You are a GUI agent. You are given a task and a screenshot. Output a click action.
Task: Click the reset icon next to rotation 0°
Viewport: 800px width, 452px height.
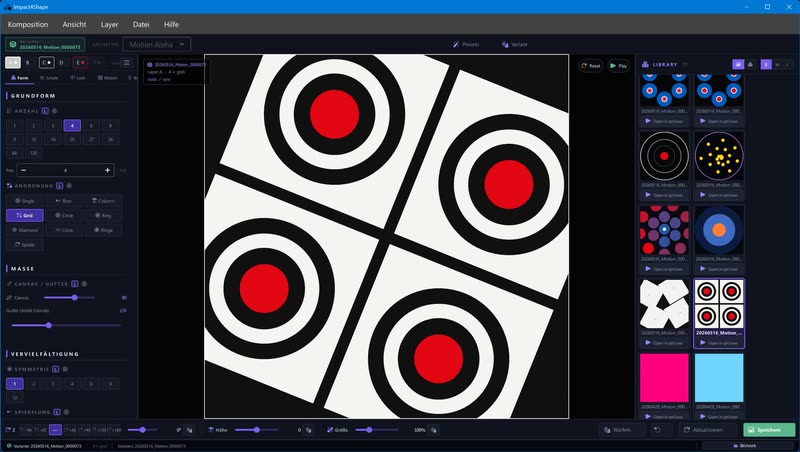click(x=189, y=430)
